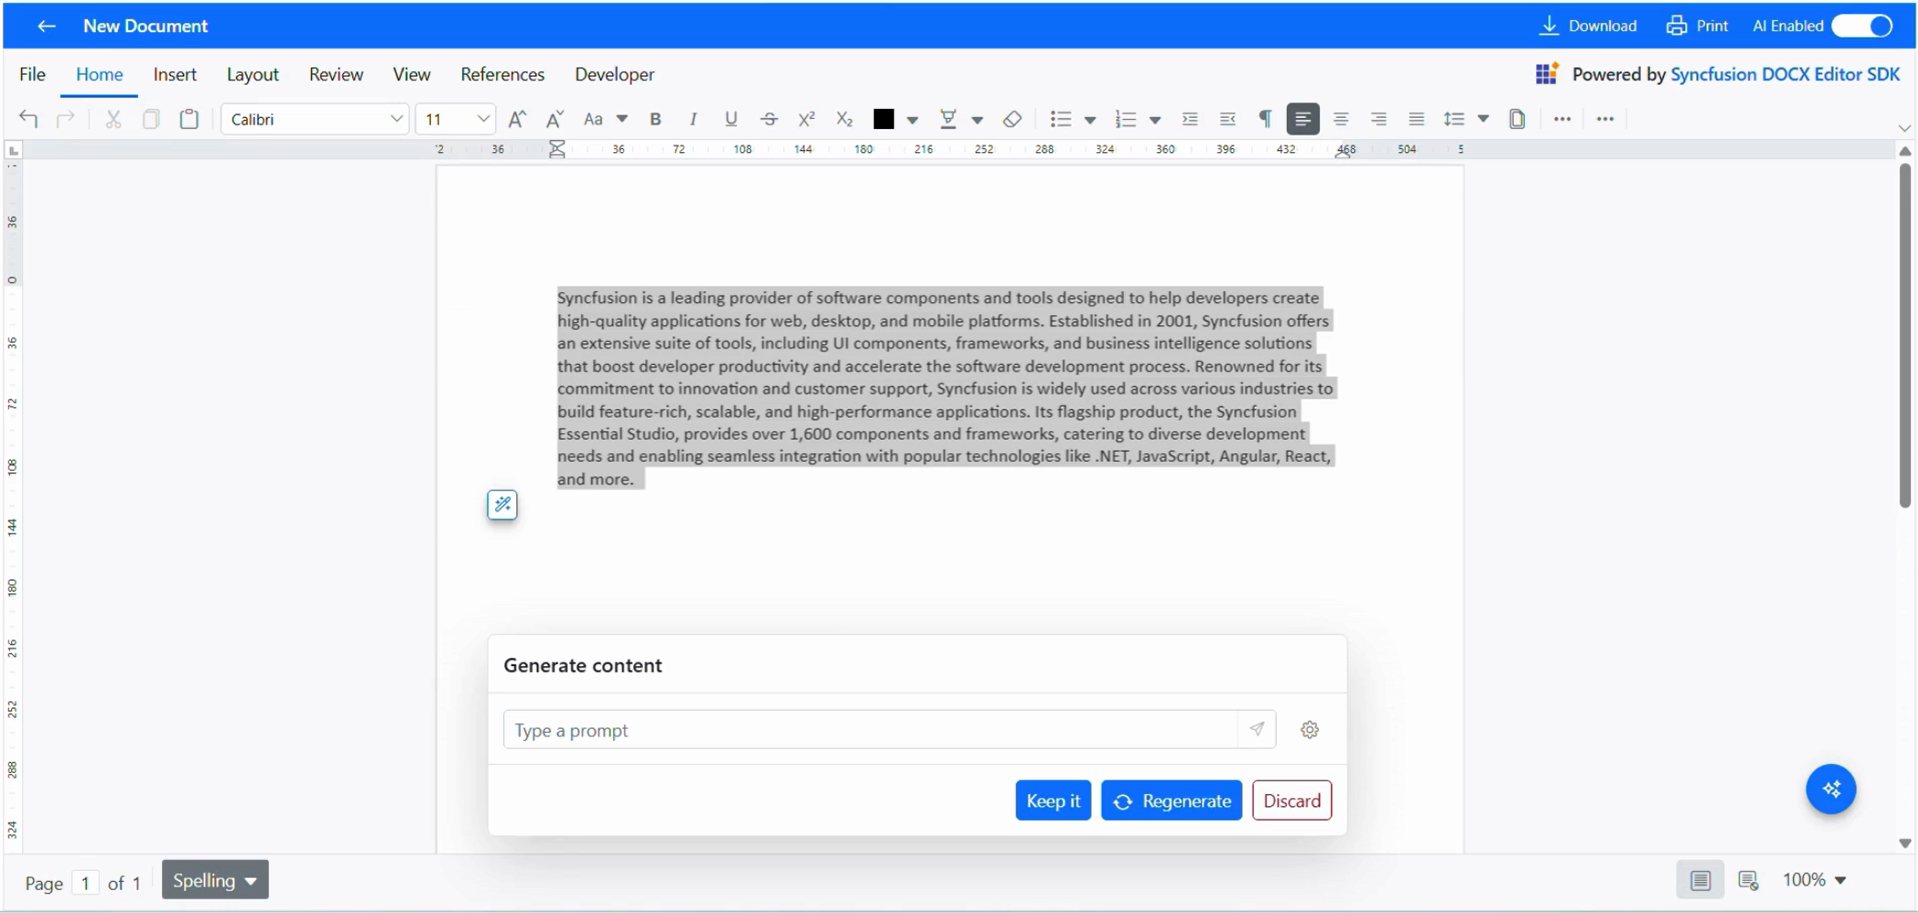Viewport: 1918px width, 913px height.
Task: Click the Undo arrow icon
Action: pyautogui.click(x=28, y=119)
